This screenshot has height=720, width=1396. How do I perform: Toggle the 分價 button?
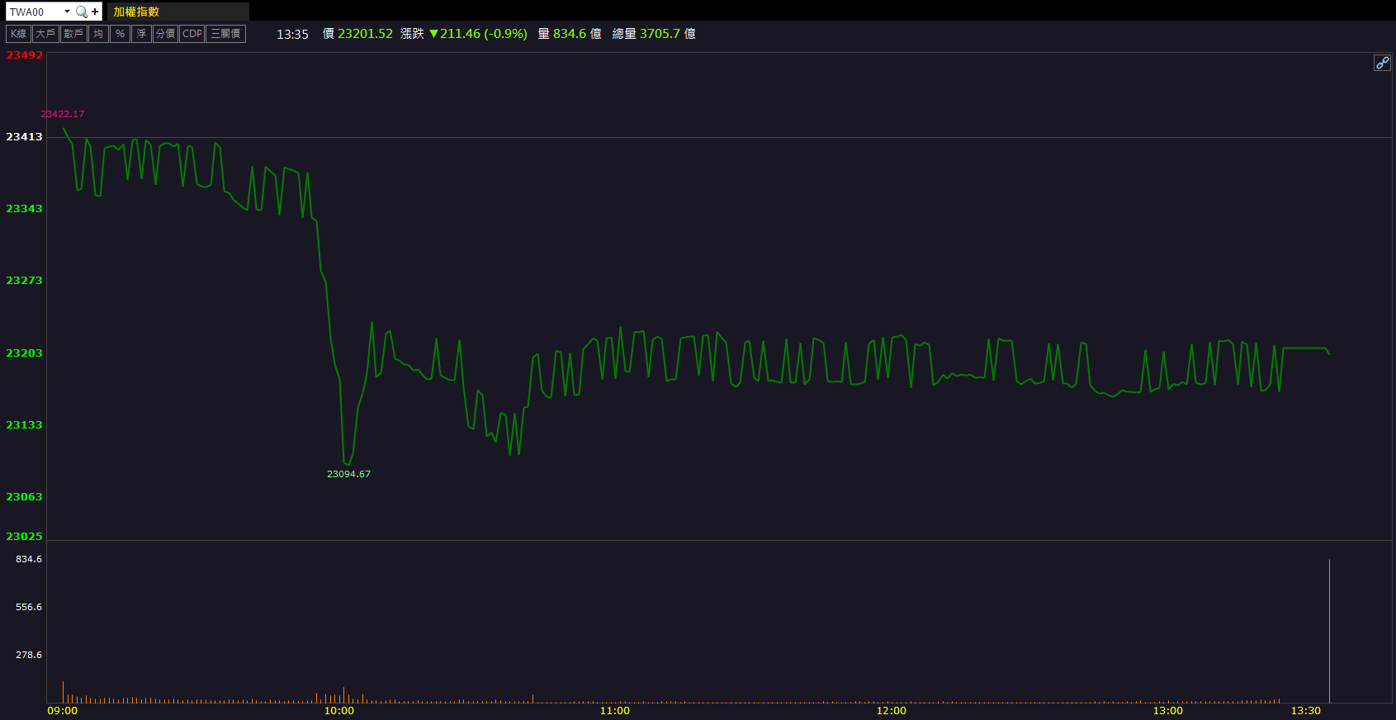coord(165,34)
